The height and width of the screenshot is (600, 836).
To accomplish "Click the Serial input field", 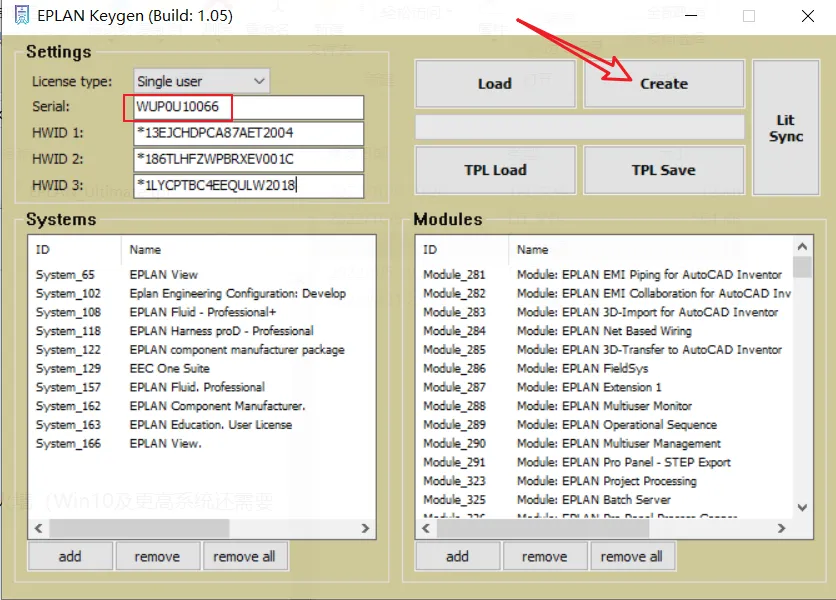I will tap(248, 107).
